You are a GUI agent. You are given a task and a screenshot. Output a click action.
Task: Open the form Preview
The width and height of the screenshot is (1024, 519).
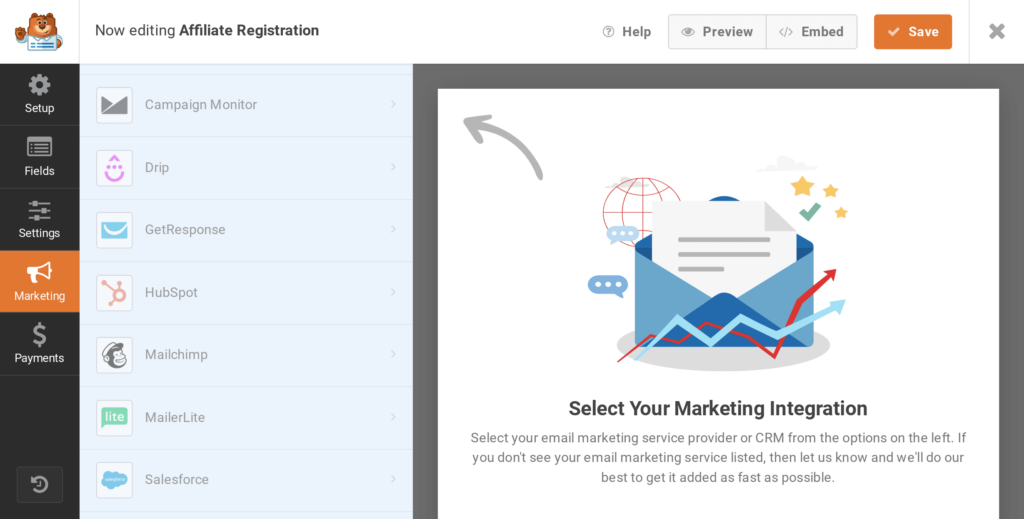717,31
